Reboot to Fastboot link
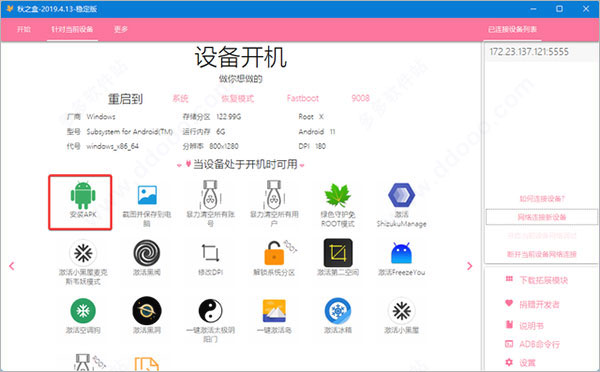The height and width of the screenshot is (372, 600). tap(303, 98)
